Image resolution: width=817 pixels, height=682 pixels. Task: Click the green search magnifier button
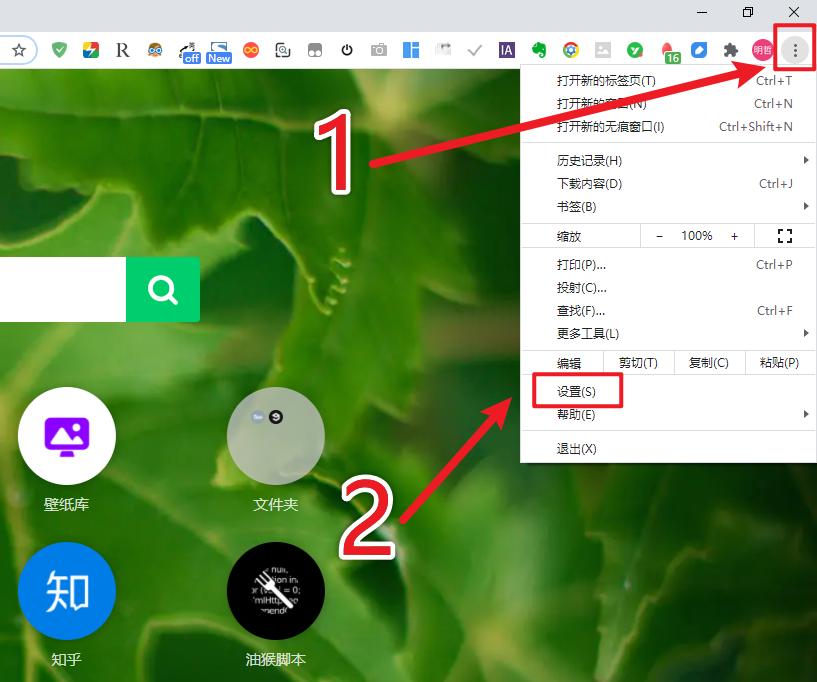pyautogui.click(x=163, y=289)
